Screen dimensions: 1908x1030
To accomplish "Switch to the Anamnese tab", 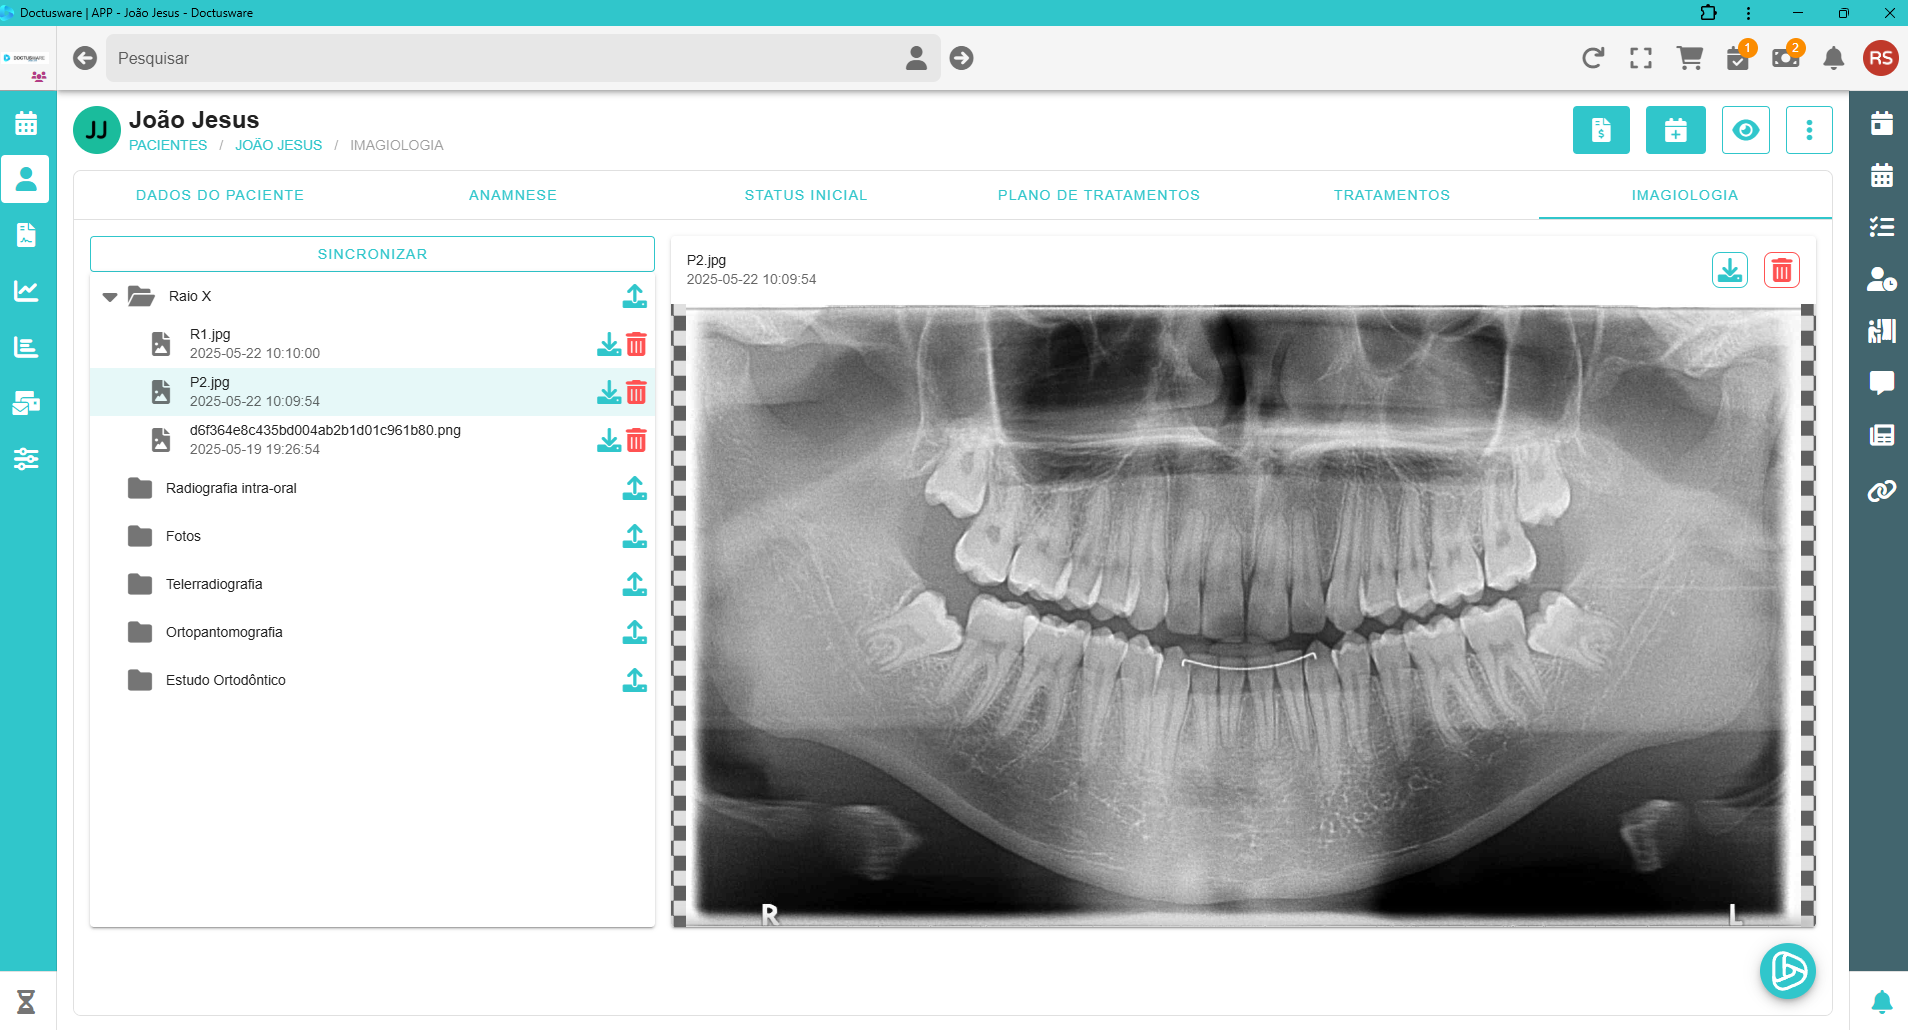I will pyautogui.click(x=512, y=195).
